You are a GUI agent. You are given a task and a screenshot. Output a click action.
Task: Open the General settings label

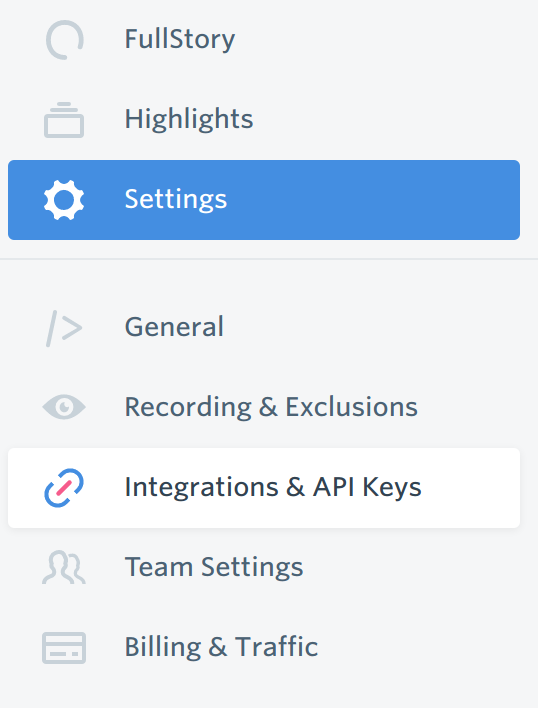coord(174,326)
